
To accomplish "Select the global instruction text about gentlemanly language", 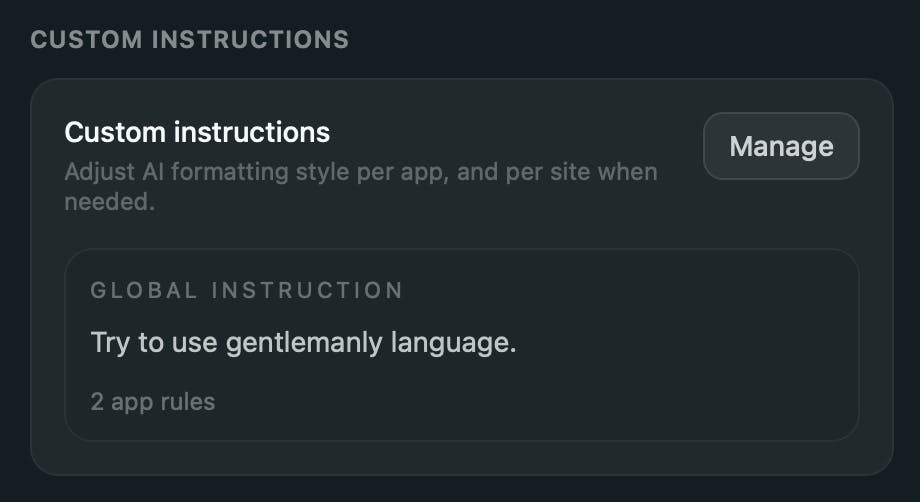I will (x=303, y=343).
